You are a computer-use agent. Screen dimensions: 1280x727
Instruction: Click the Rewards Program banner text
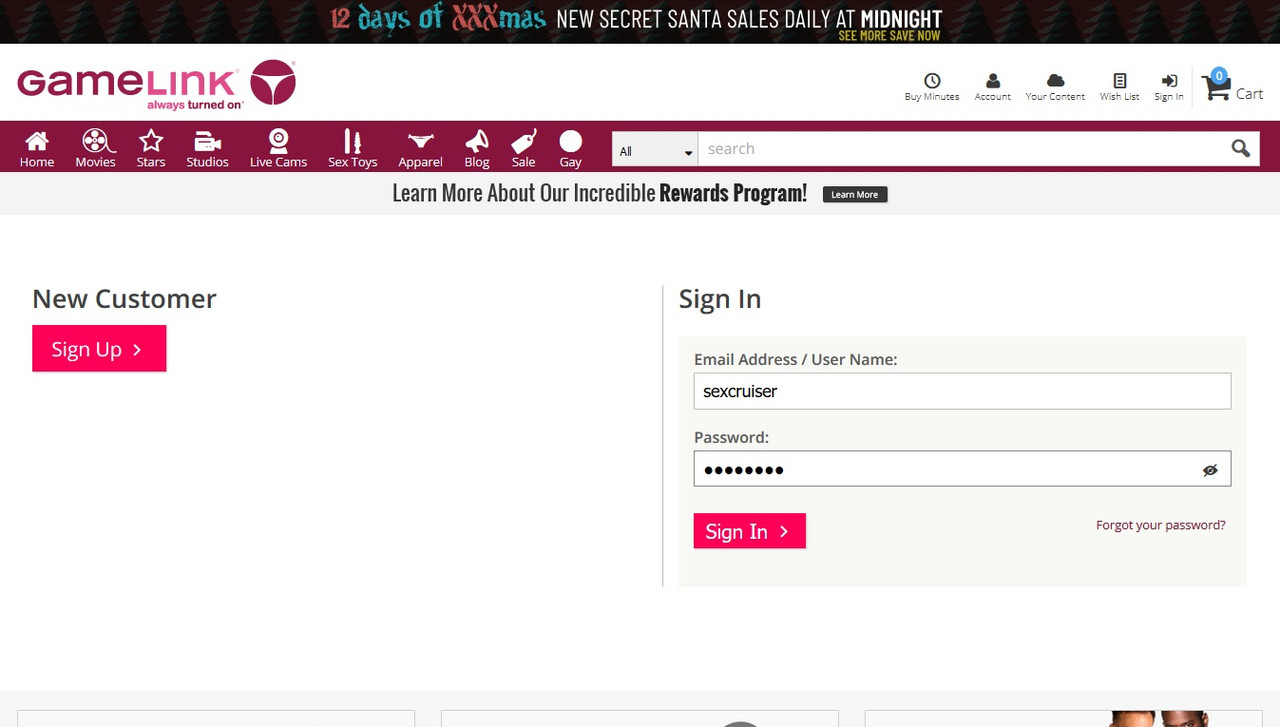coord(599,193)
